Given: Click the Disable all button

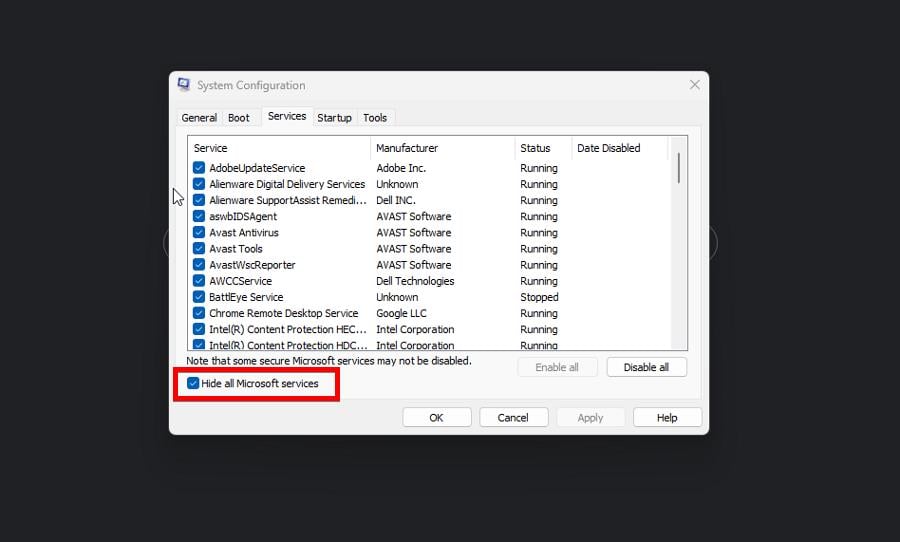Looking at the screenshot, I should [646, 367].
